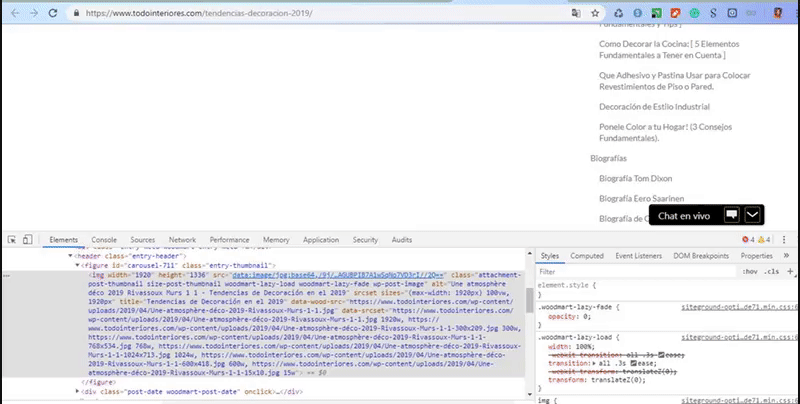Select the DOM Breakpoints sidebar tab
This screenshot has height=404, width=800.
pos(701,256)
